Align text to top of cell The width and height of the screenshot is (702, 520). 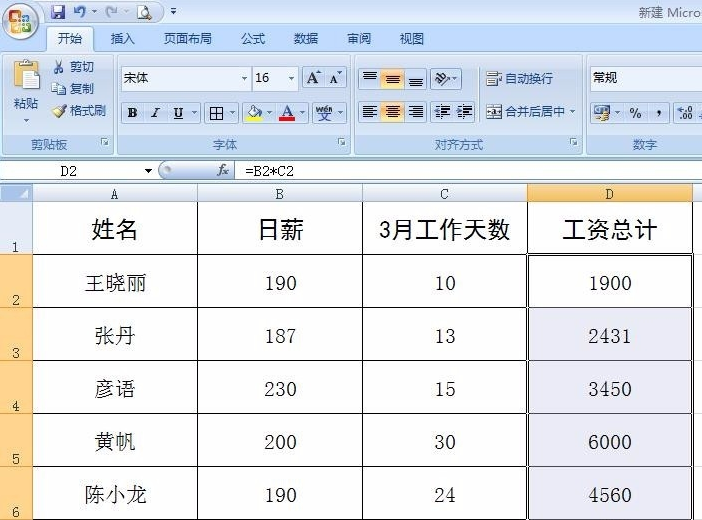tap(369, 78)
